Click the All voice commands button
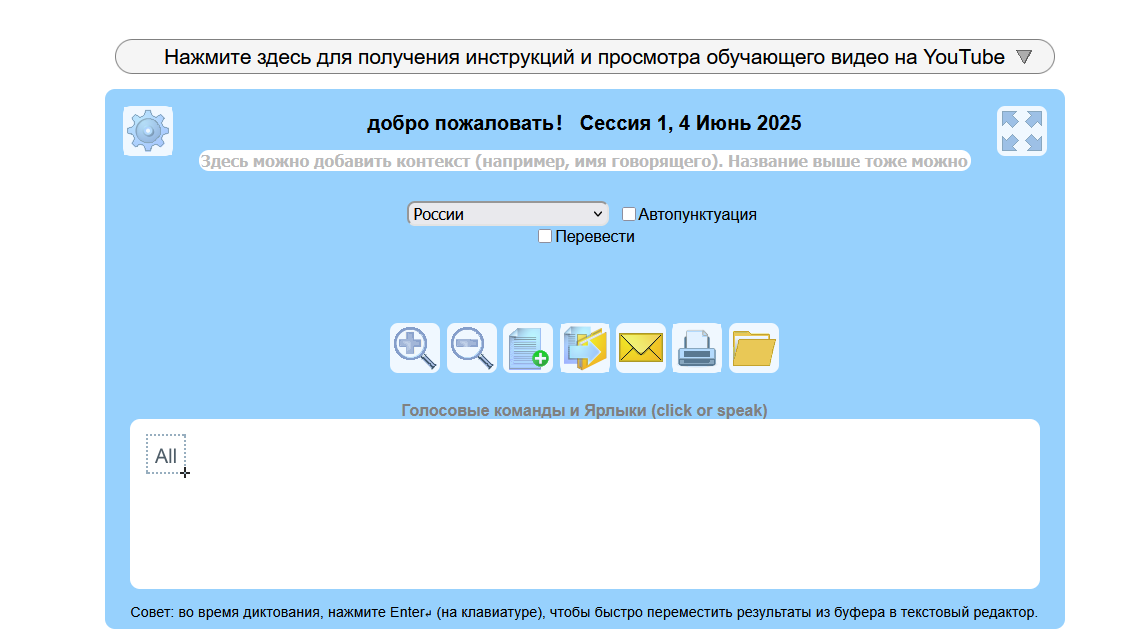 point(166,455)
